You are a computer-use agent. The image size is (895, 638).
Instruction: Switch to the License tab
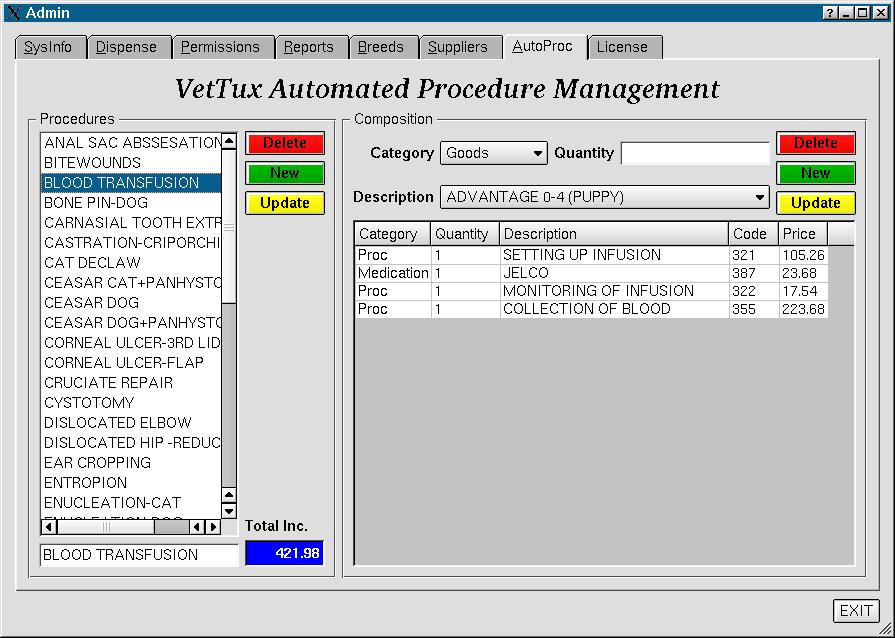625,47
